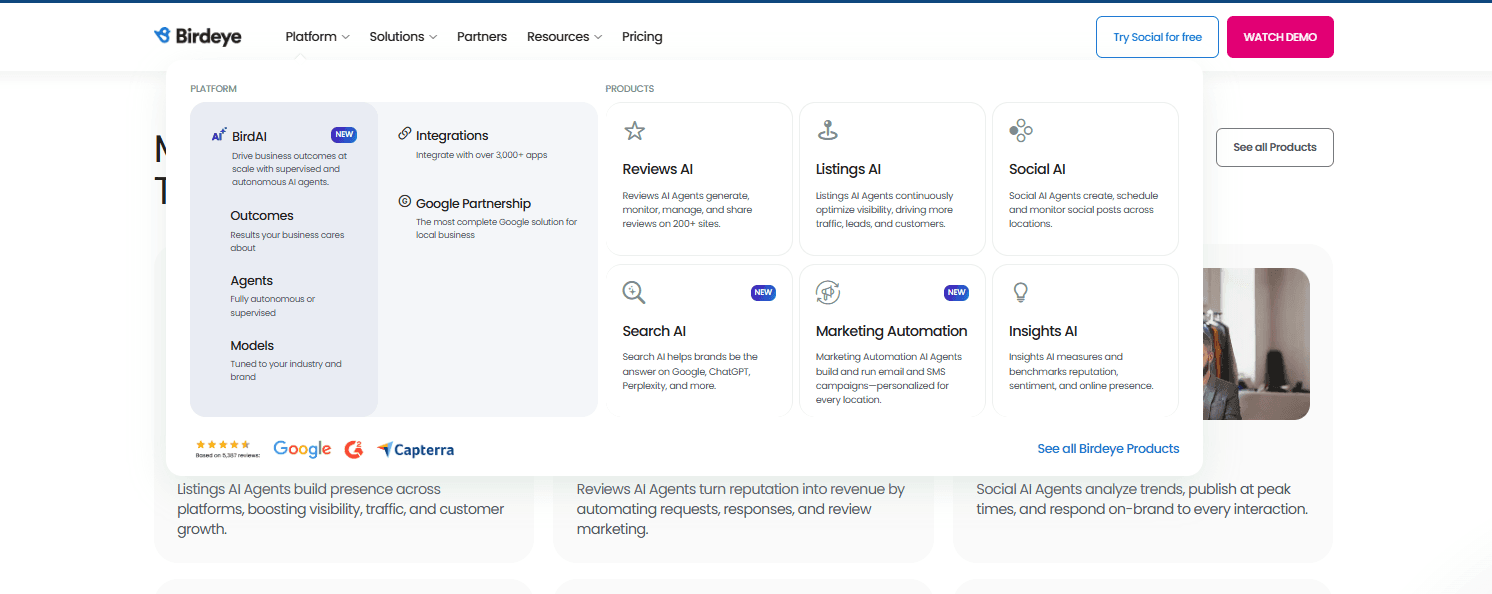Select the Insights AI lightbulb icon

1021,292
